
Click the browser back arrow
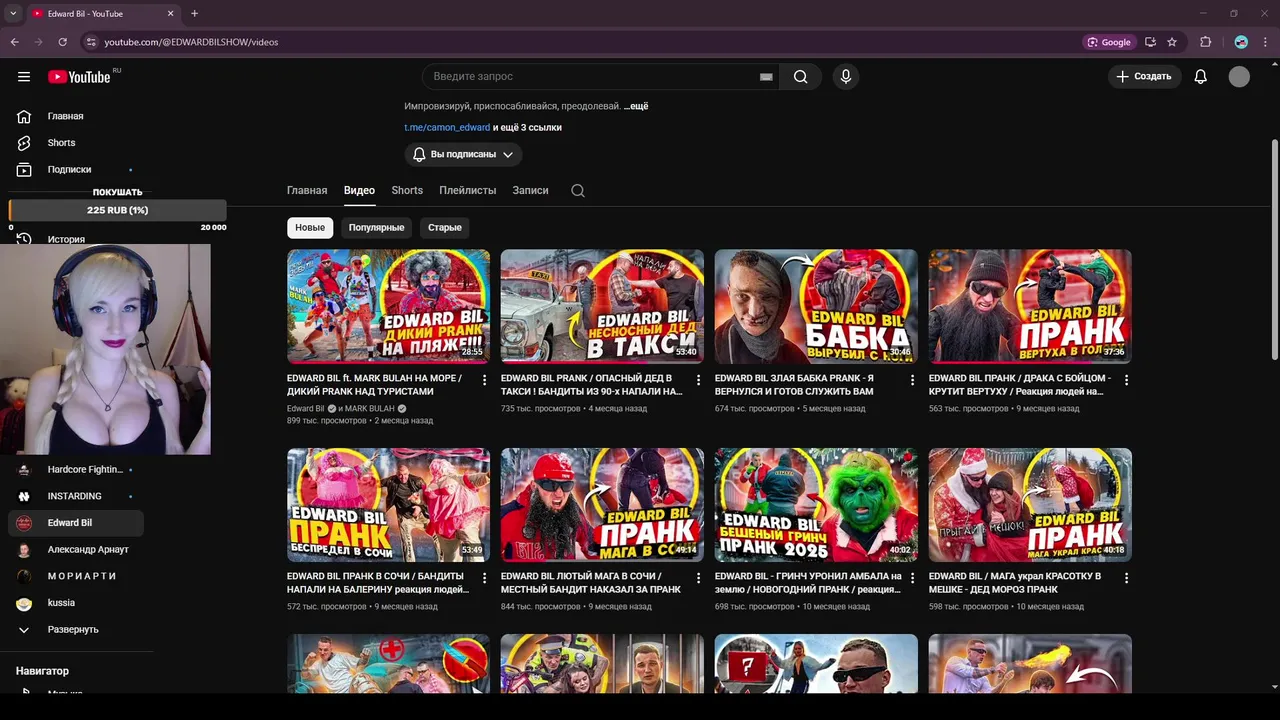[x=14, y=42]
